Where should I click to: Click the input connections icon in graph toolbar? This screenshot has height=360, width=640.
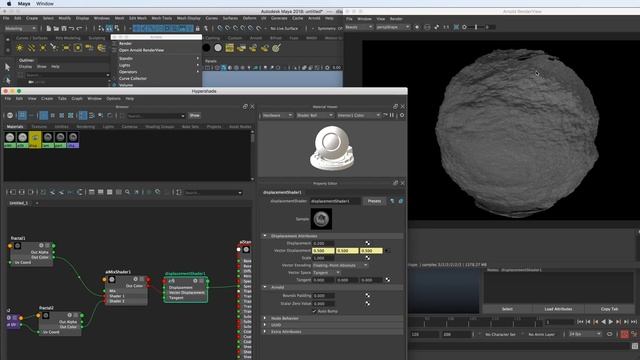coord(13,192)
